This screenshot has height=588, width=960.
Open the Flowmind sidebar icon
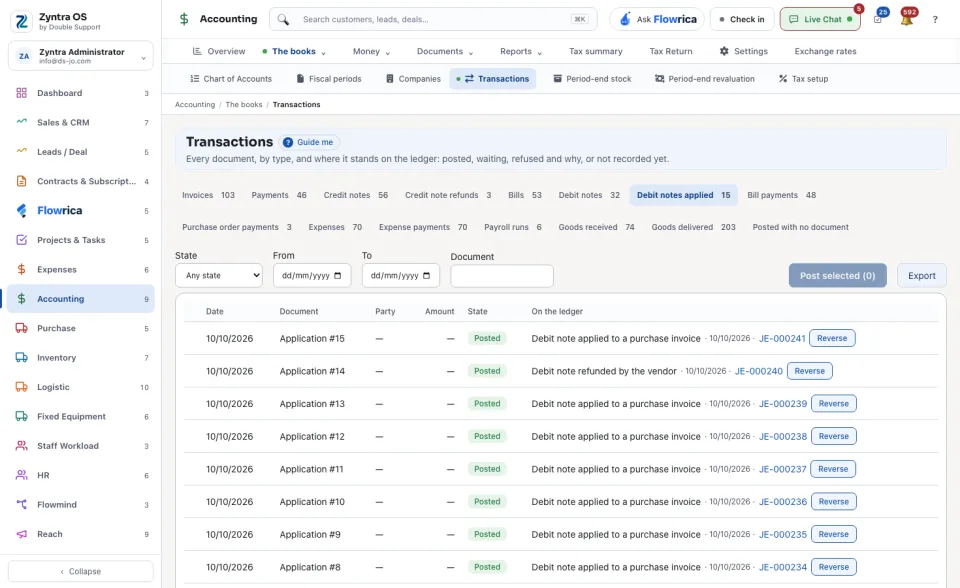pos(21,505)
